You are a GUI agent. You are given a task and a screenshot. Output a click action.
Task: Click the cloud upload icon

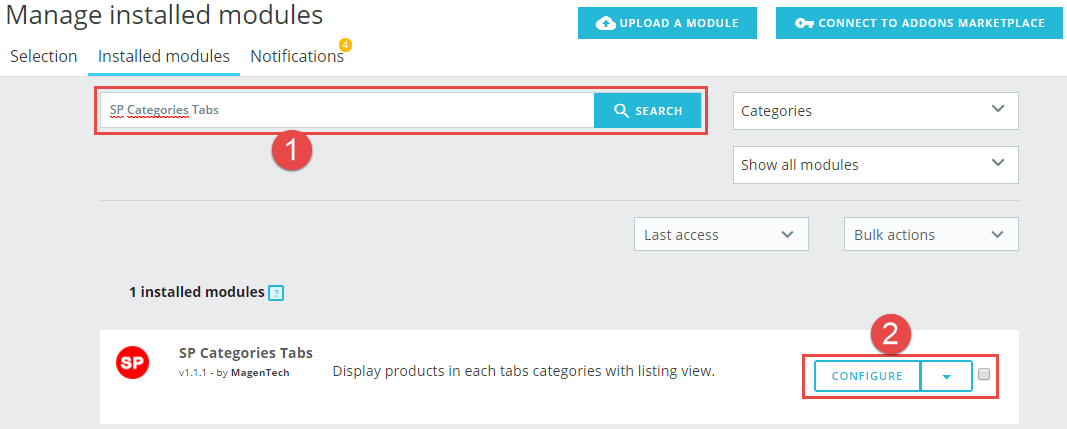point(605,23)
